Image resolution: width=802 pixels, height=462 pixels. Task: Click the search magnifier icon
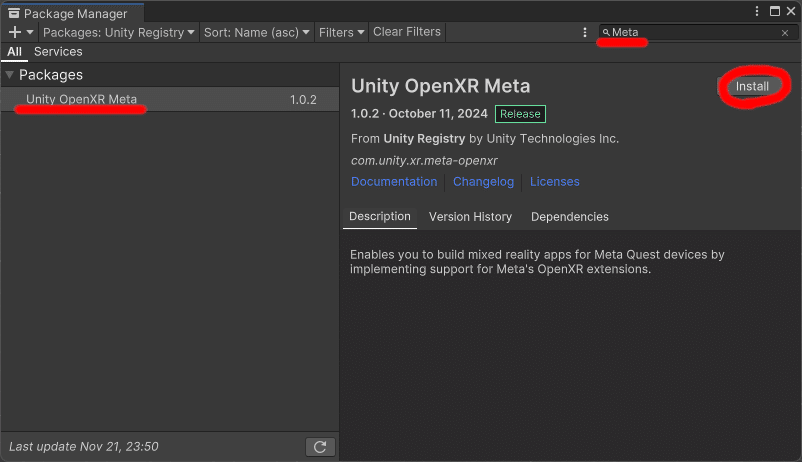(606, 32)
